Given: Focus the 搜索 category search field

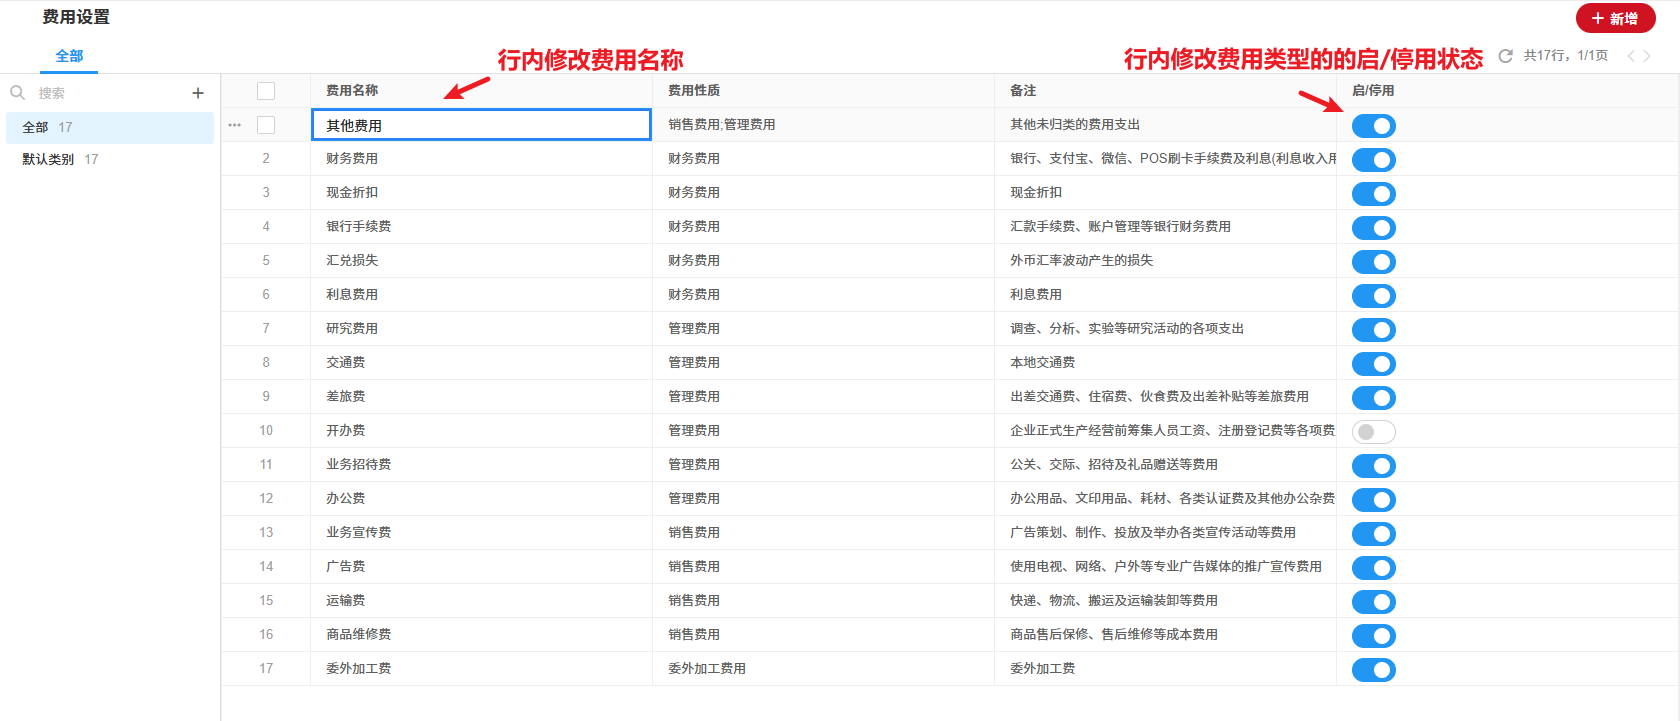Looking at the screenshot, I should pos(110,93).
